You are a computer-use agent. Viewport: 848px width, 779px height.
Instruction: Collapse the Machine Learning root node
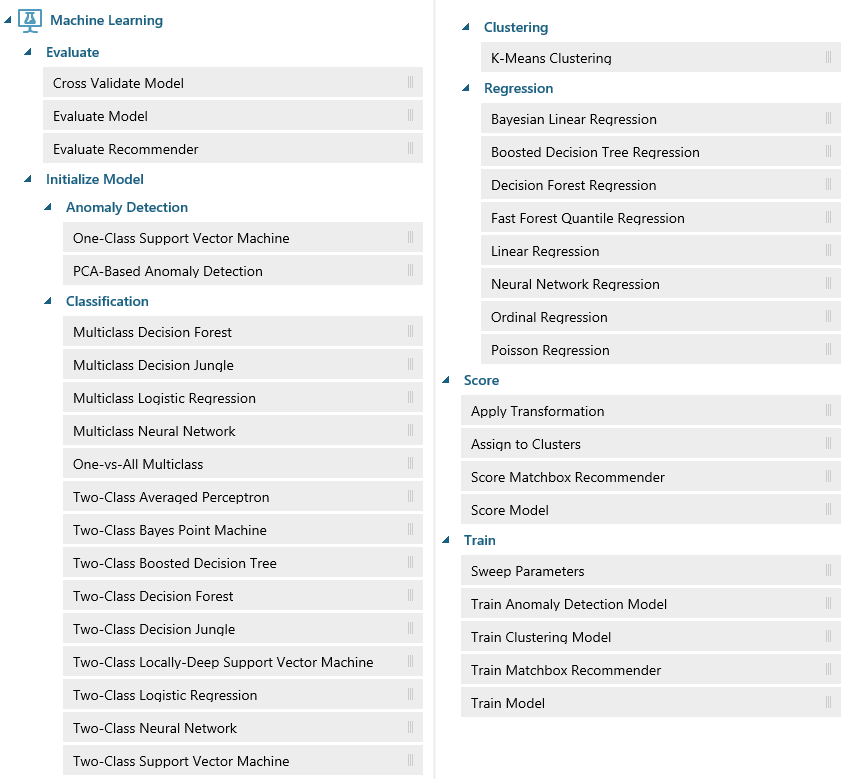[x=8, y=21]
